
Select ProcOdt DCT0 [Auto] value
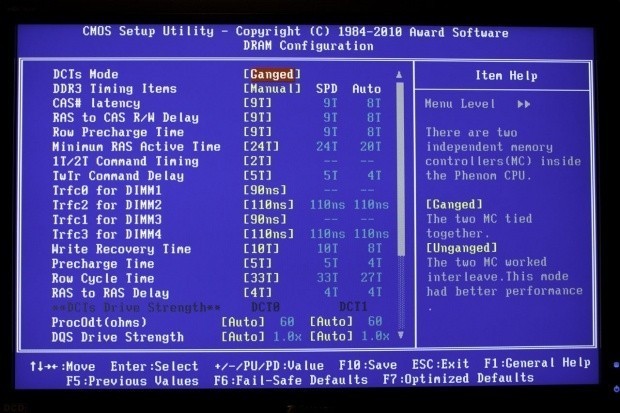[x=243, y=322]
